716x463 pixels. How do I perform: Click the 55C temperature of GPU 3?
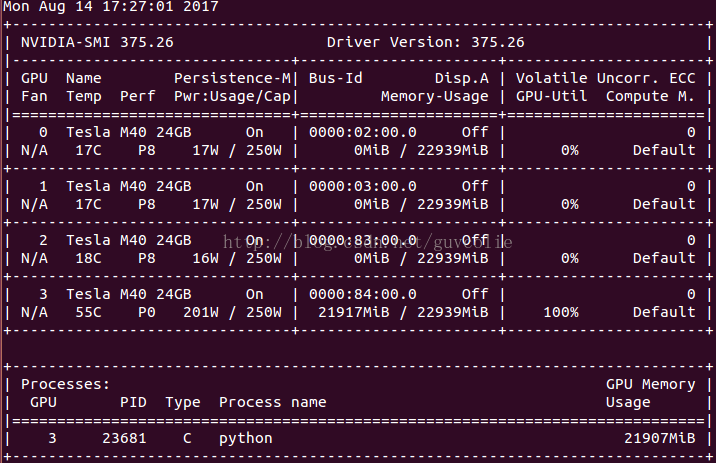point(88,312)
